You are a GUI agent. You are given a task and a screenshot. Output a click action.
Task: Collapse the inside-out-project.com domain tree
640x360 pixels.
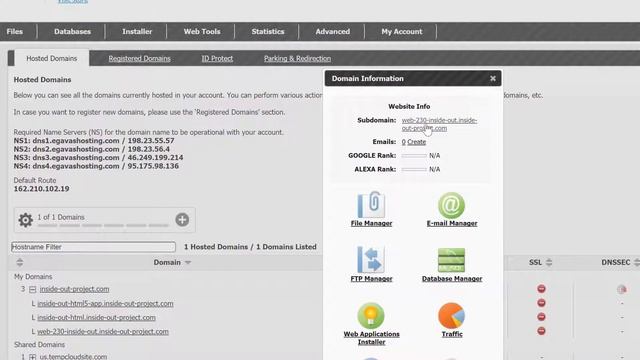(33, 289)
